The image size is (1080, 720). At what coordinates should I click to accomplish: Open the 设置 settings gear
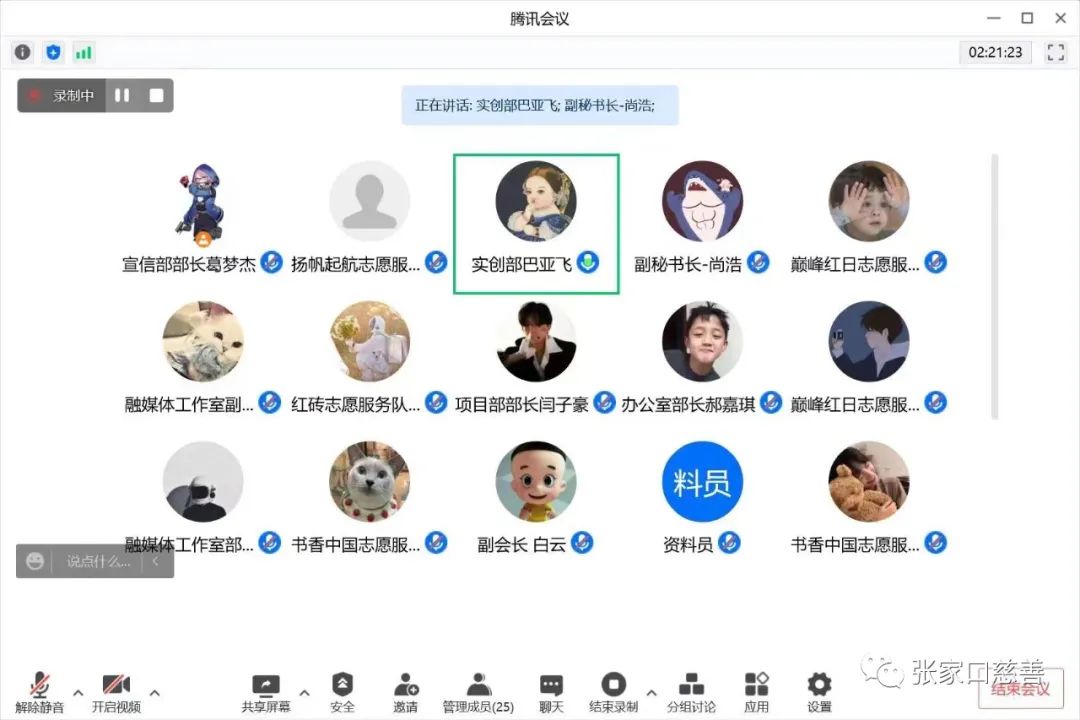click(819, 692)
